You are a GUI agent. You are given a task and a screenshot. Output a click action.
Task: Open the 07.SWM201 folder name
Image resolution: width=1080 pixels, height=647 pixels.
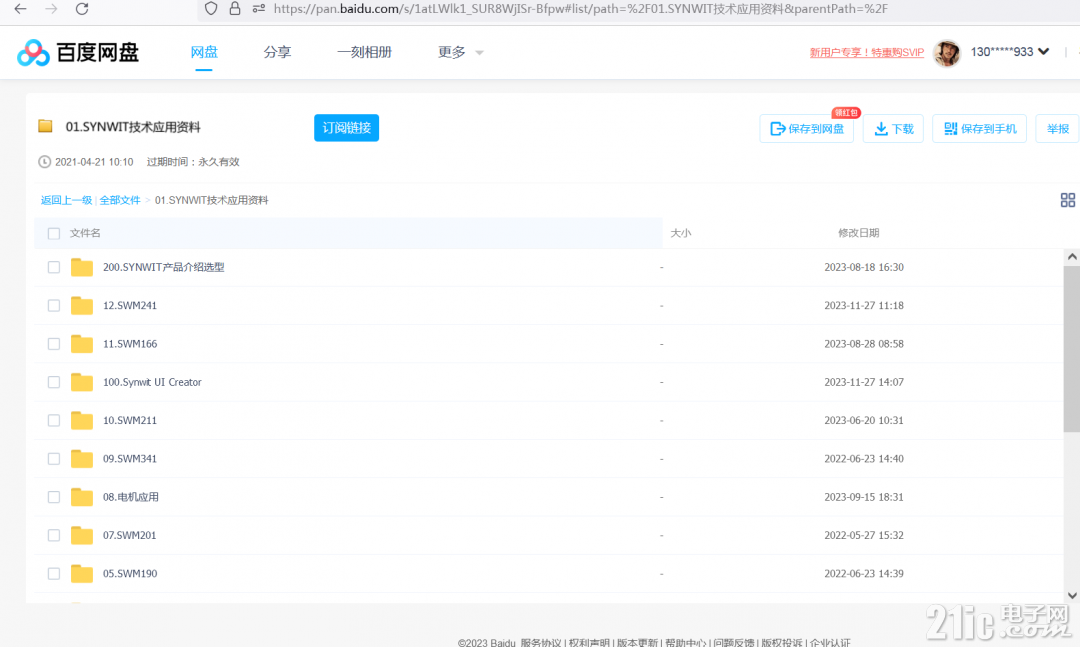tap(129, 535)
